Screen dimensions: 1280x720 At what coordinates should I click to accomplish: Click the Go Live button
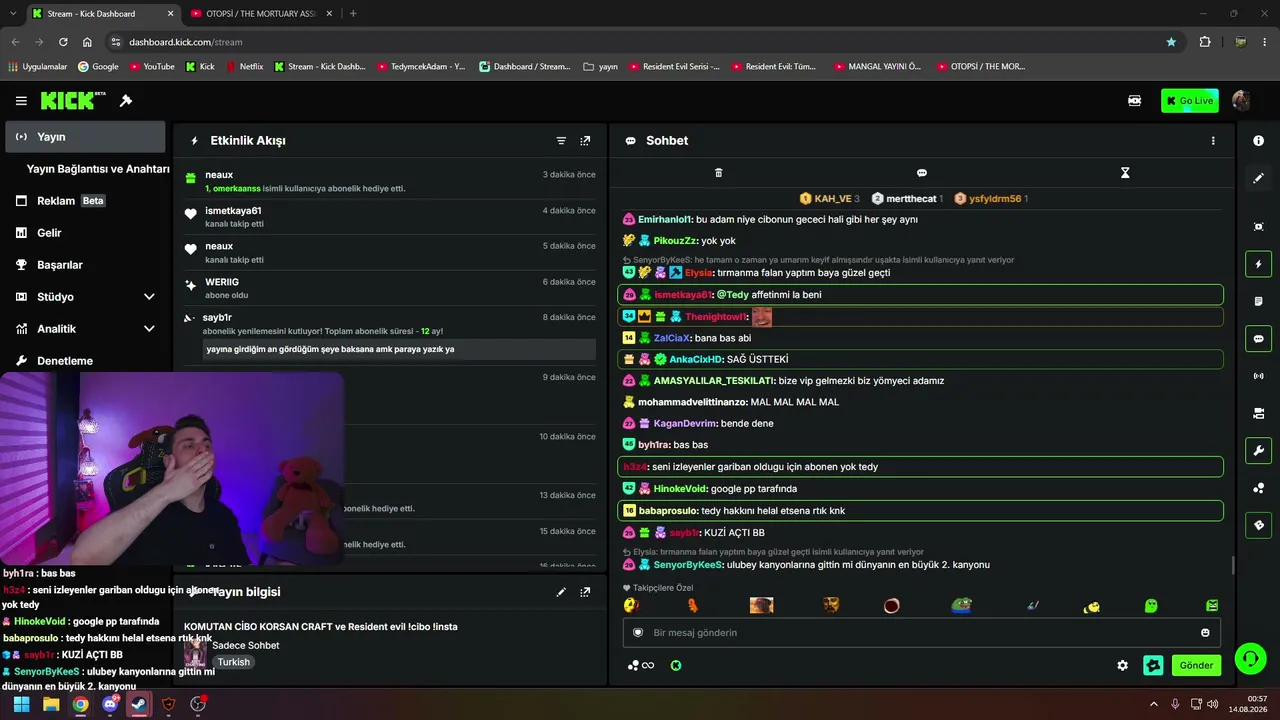pos(1189,101)
